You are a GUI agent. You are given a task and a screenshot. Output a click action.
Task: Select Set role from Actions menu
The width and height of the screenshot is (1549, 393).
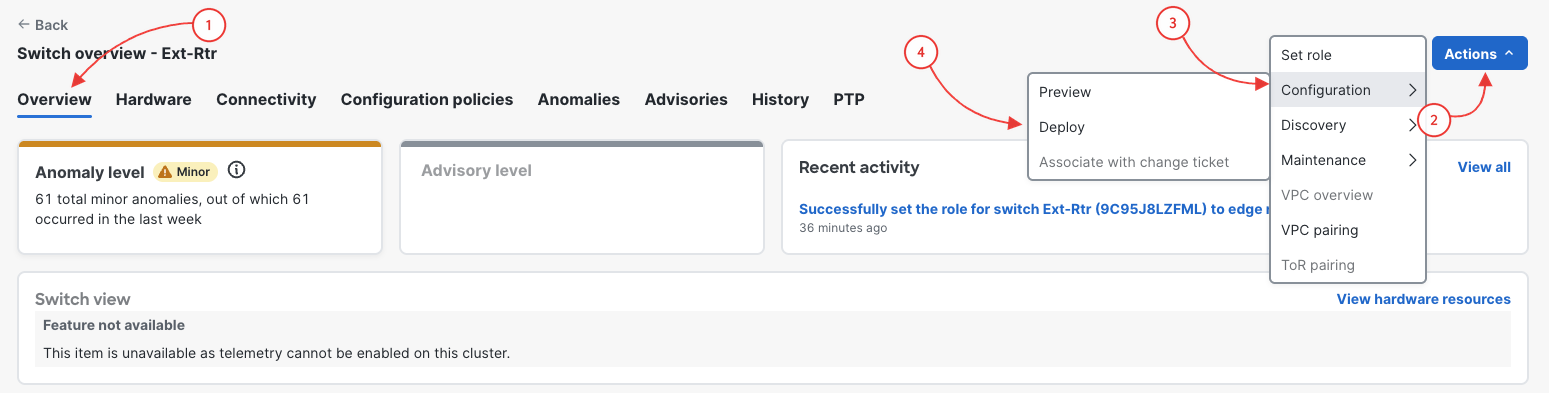tap(1347, 55)
